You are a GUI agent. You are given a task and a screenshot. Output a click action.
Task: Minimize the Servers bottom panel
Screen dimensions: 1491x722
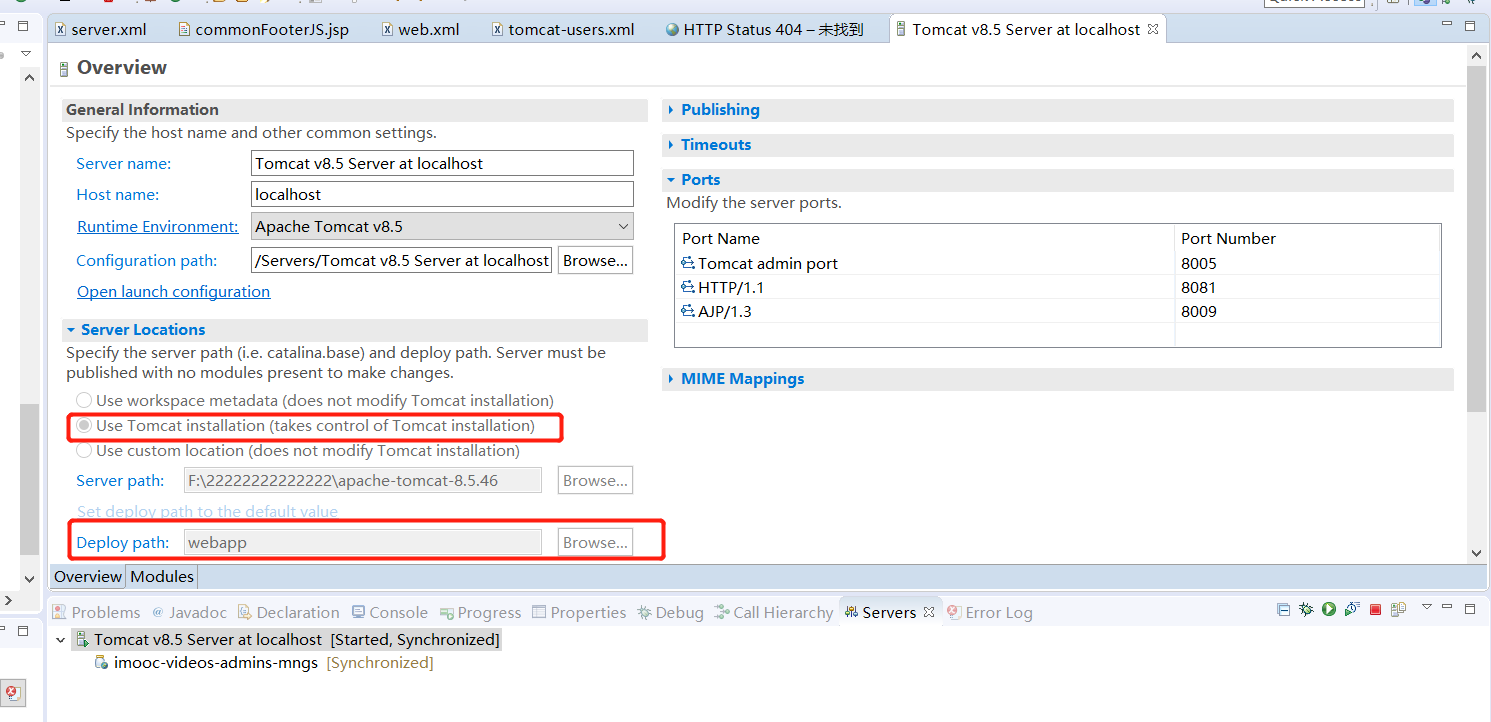[1447, 606]
